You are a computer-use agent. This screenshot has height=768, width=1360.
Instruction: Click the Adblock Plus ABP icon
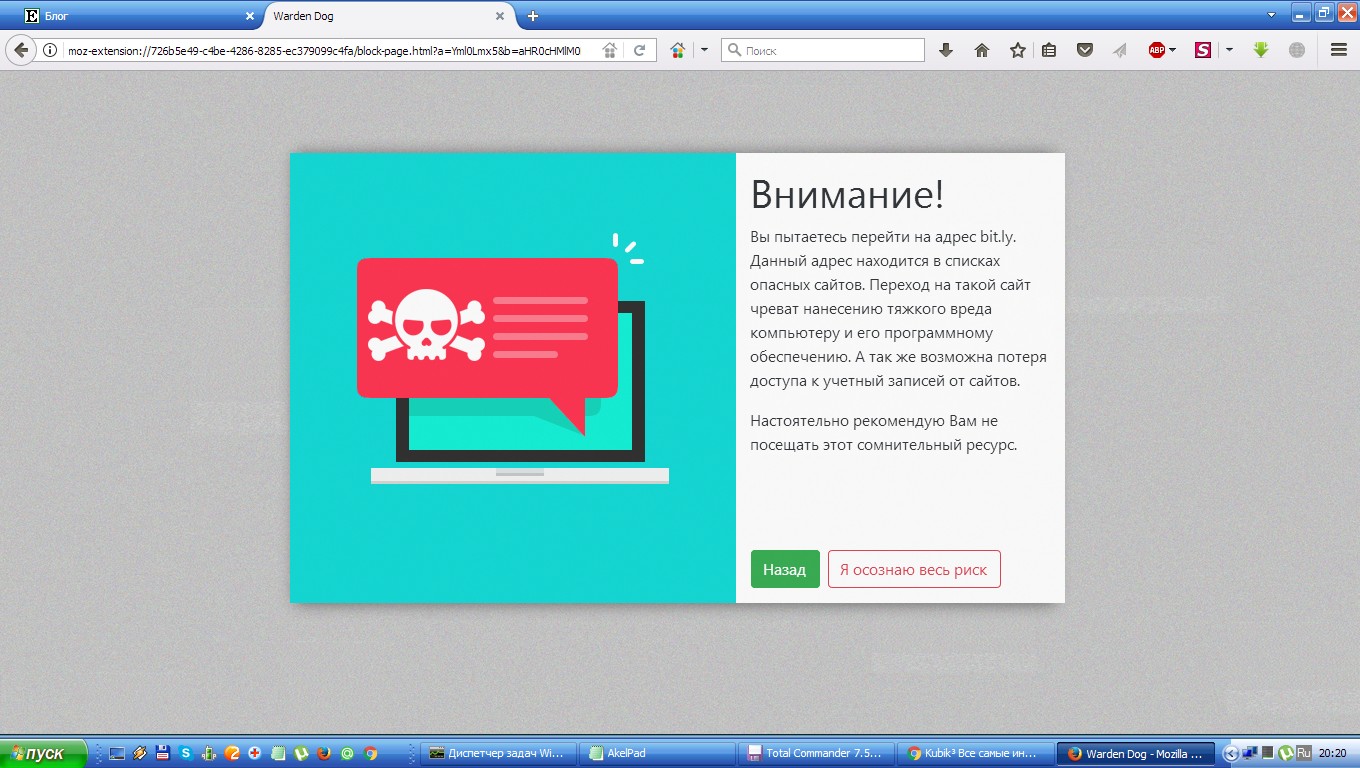click(x=1156, y=50)
